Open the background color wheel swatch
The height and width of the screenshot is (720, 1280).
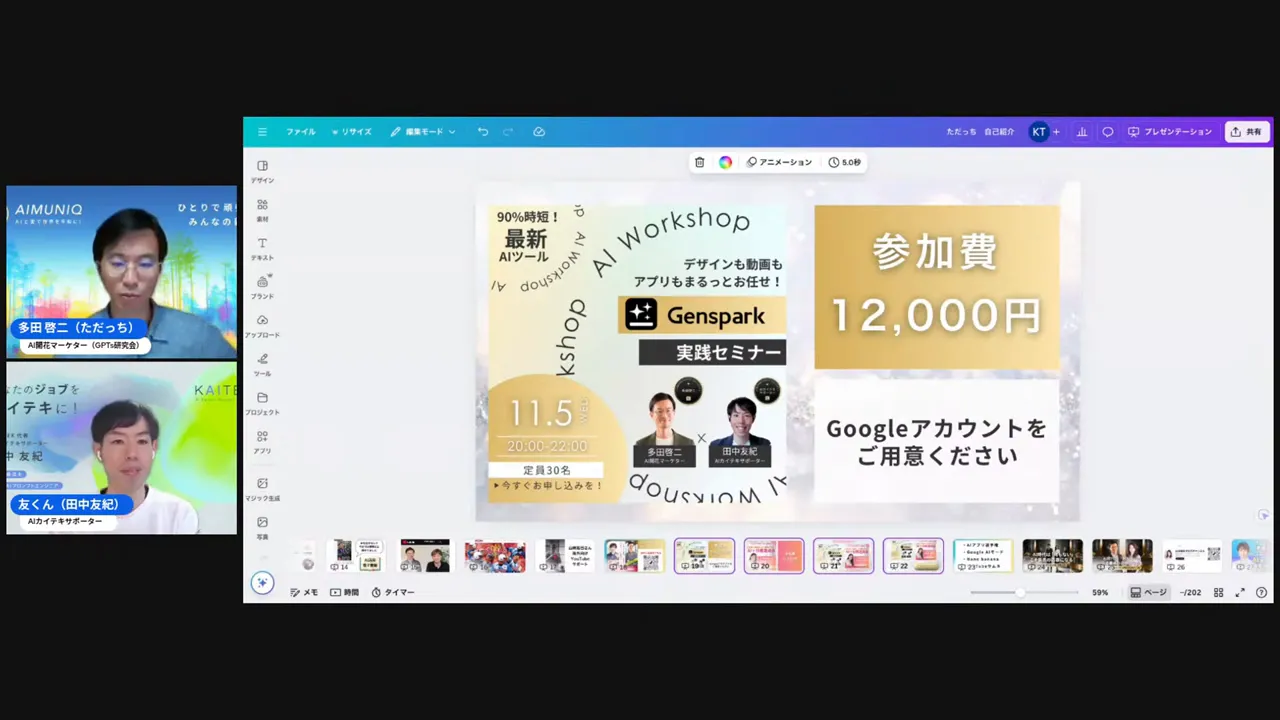(725, 162)
